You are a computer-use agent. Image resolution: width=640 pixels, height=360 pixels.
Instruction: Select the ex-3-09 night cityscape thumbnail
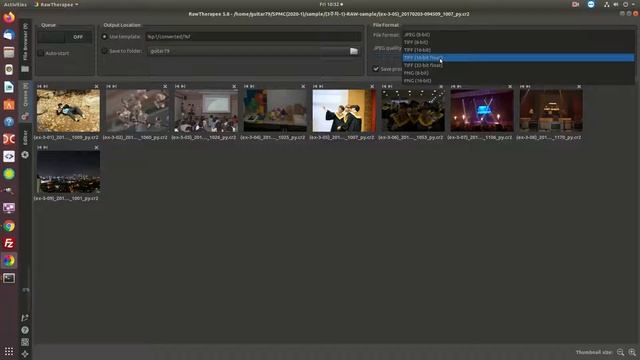68,171
